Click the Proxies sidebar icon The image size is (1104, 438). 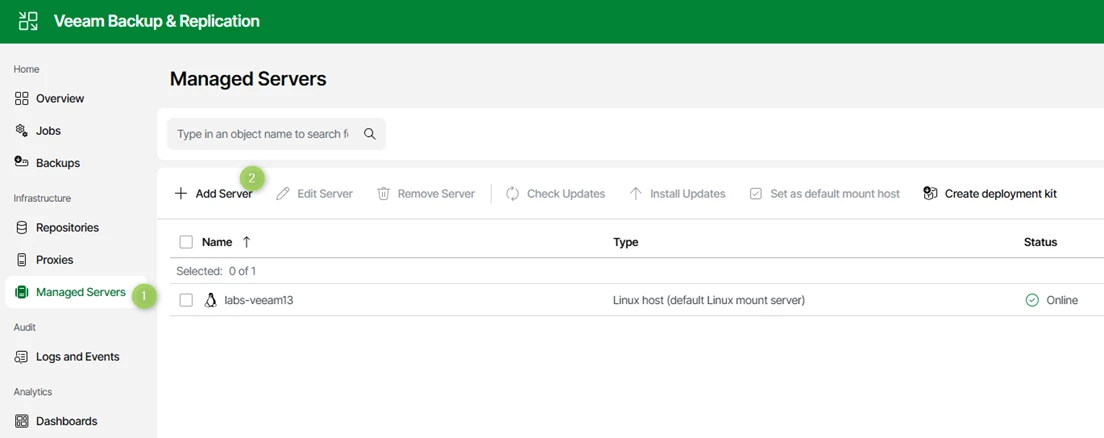[x=21, y=260]
